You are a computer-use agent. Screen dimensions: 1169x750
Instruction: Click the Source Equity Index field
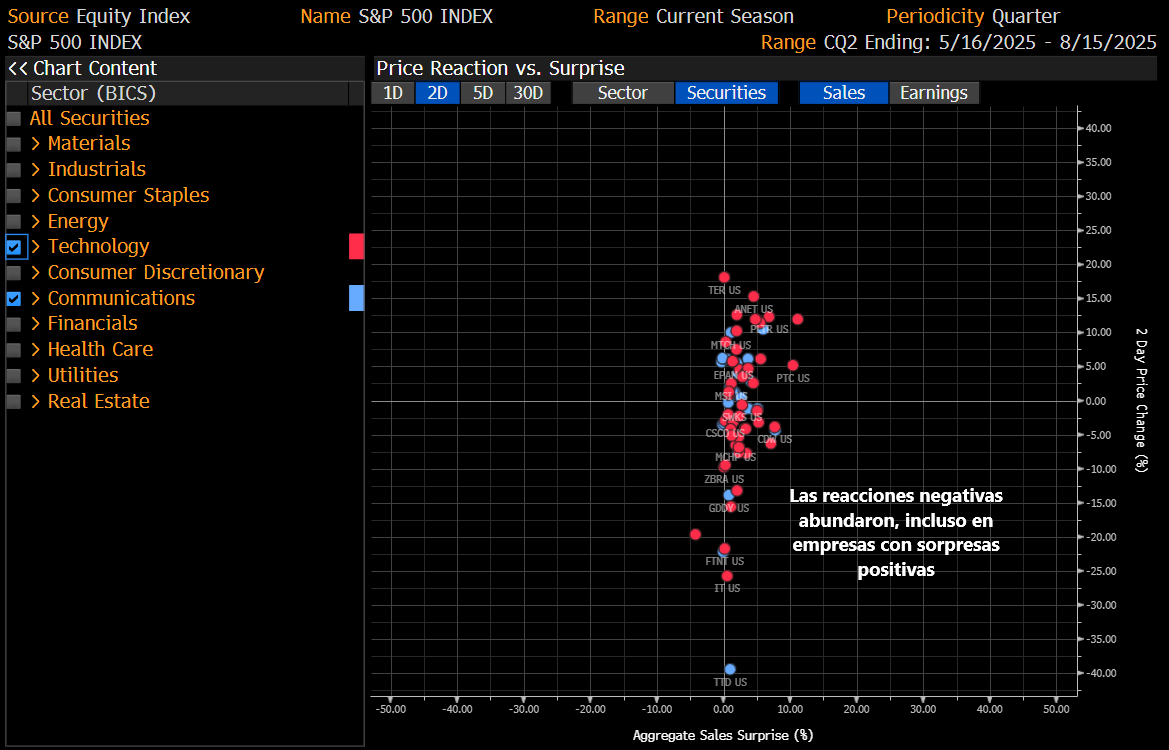pyautogui.click(x=99, y=16)
